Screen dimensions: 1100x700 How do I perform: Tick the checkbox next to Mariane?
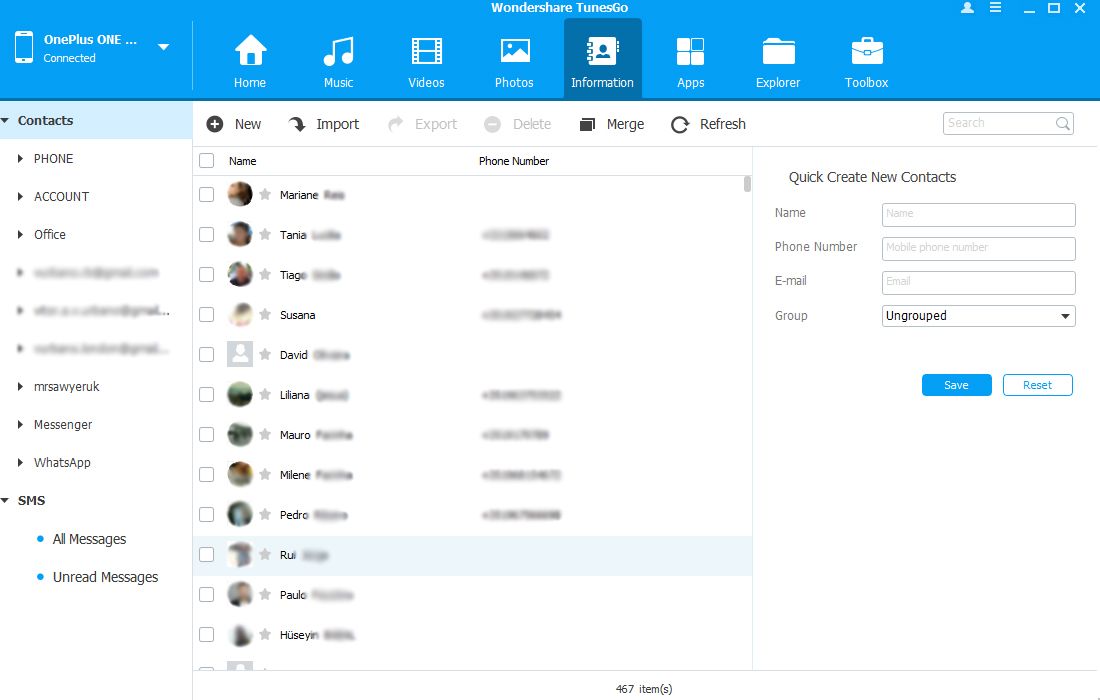[207, 195]
